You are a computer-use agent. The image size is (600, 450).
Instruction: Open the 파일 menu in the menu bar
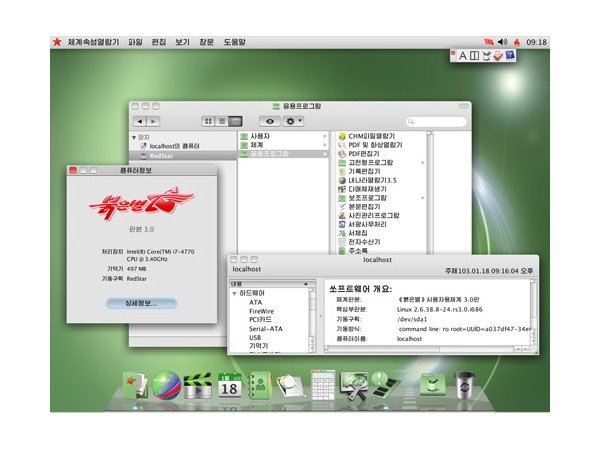pos(135,42)
